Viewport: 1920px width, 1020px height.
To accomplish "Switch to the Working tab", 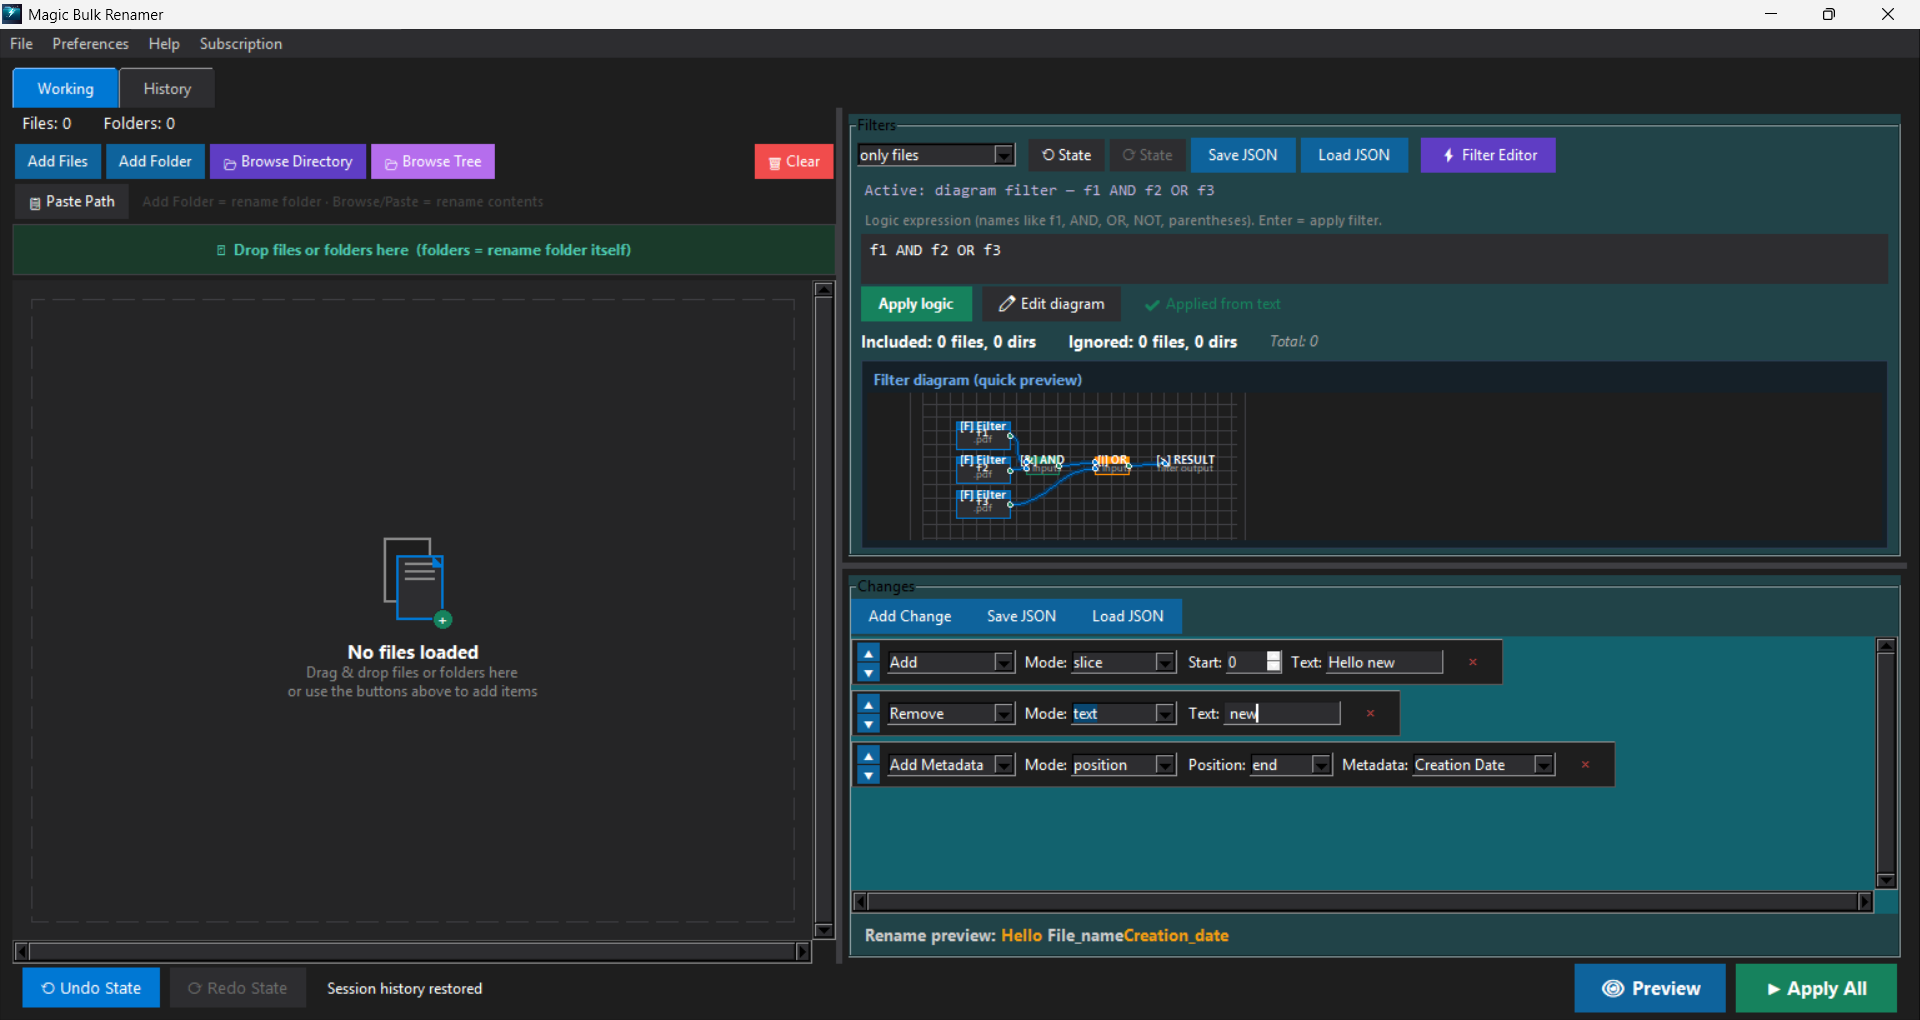I will click(x=65, y=88).
